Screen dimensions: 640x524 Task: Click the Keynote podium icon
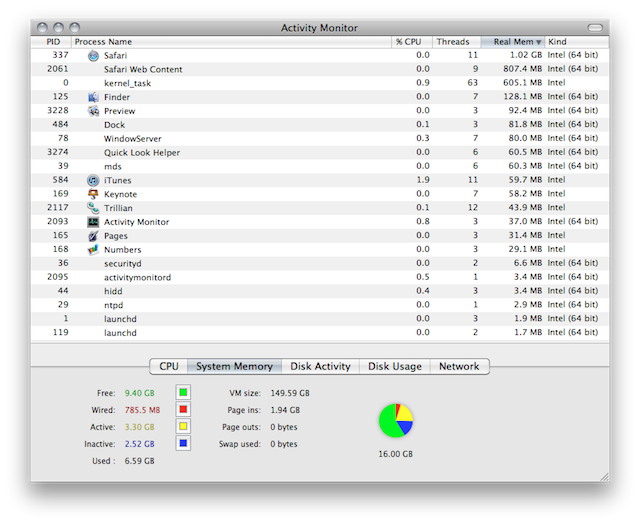[93, 194]
